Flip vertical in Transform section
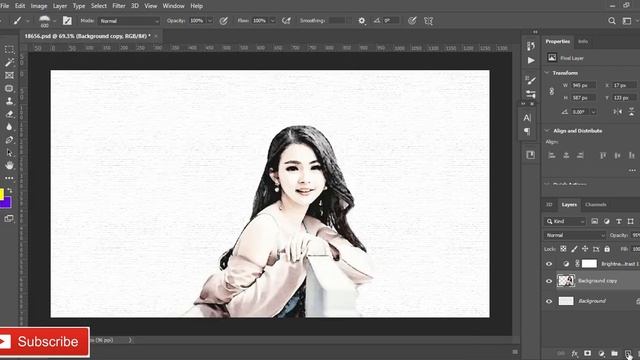Image resolution: width=640 pixels, height=360 pixels. pyautogui.click(x=631, y=112)
